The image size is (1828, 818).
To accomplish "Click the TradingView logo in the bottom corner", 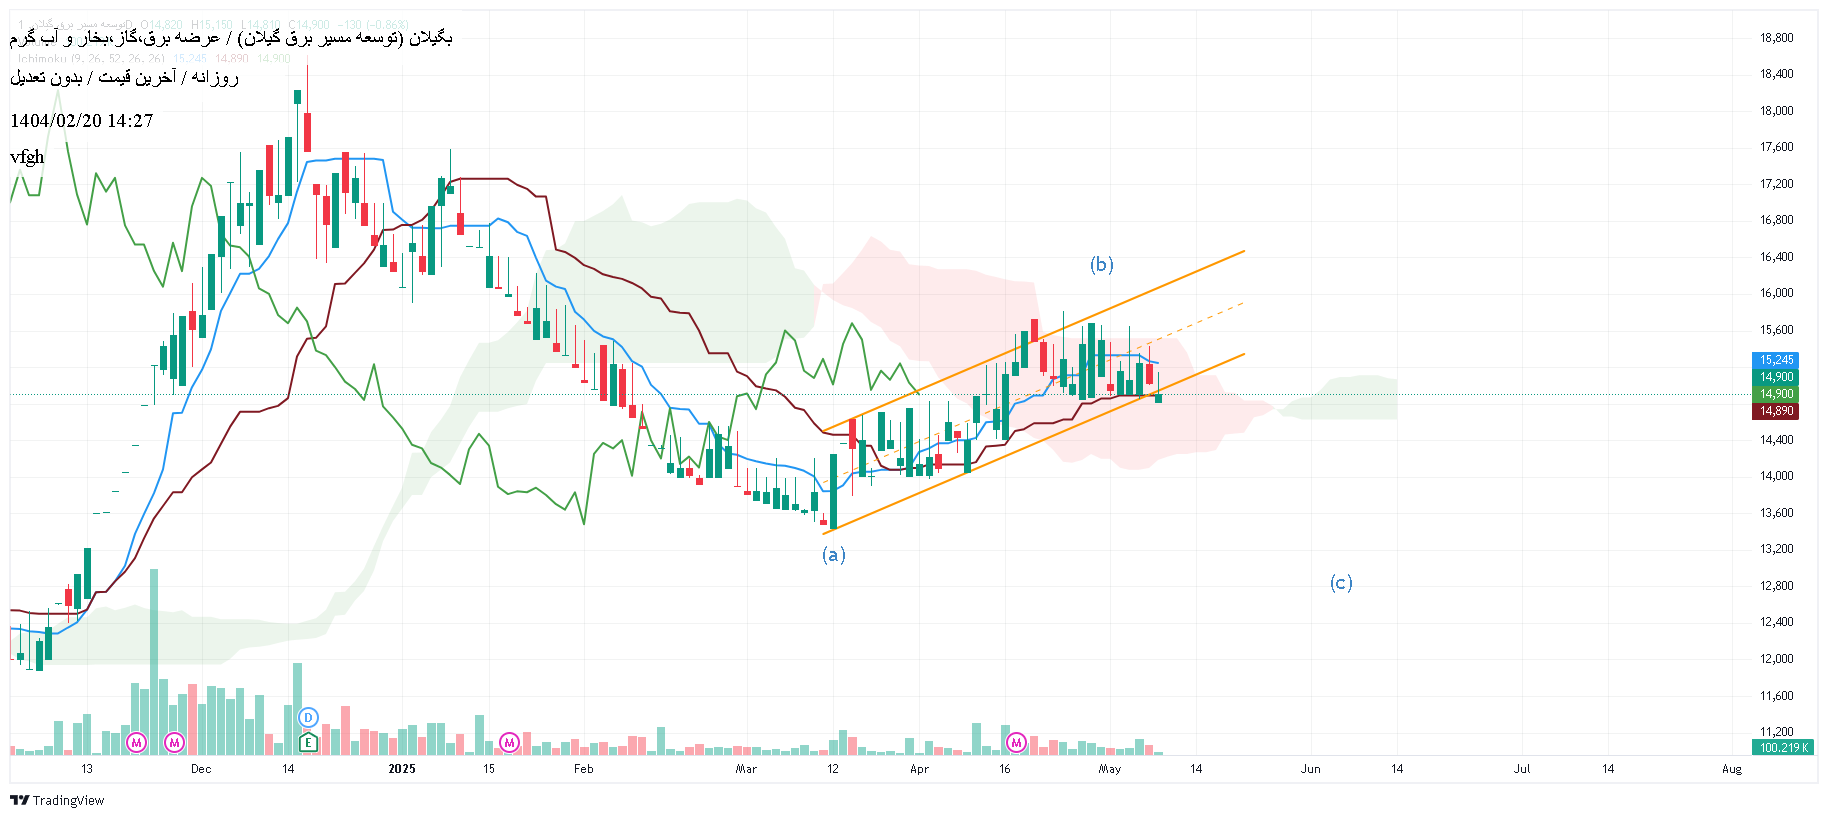I will [57, 800].
